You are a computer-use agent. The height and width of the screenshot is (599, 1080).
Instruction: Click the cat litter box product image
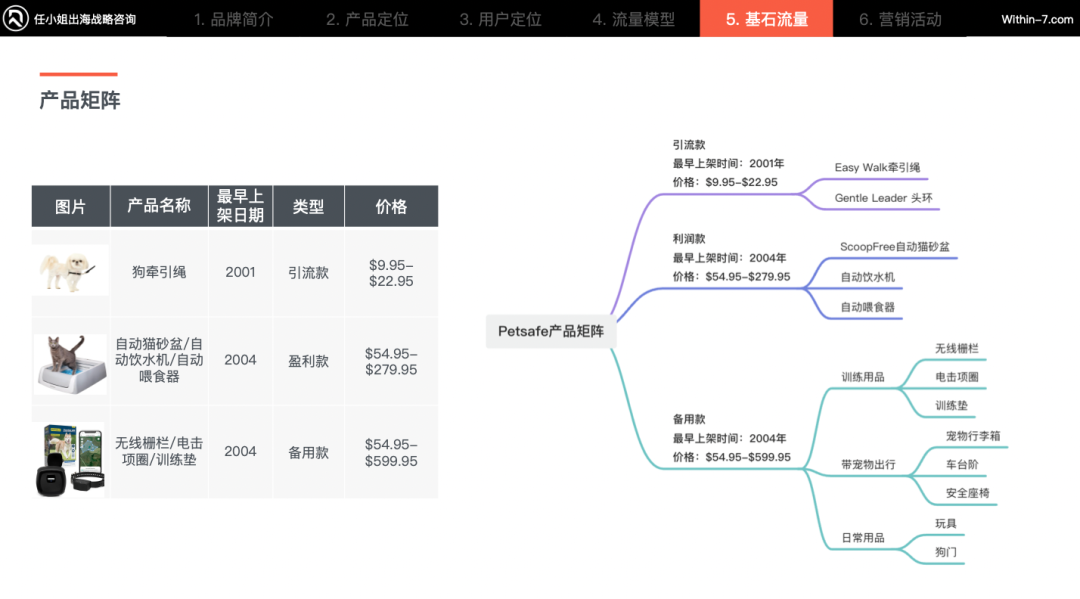pyautogui.click(x=71, y=364)
